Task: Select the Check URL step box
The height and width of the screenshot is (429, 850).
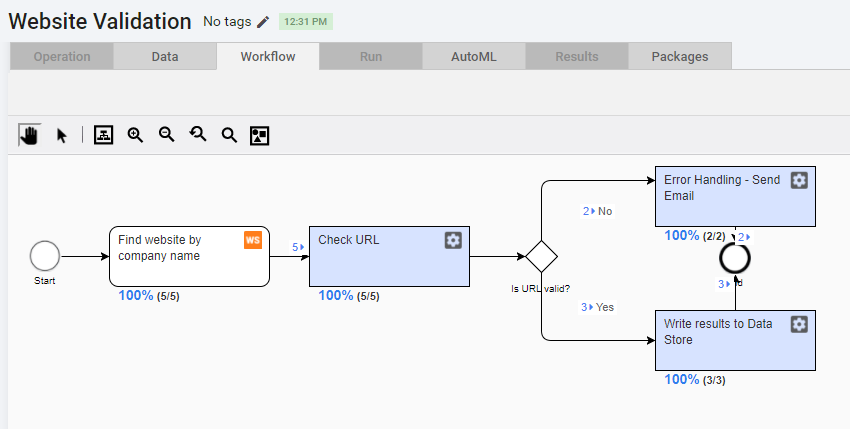Action: tap(389, 257)
